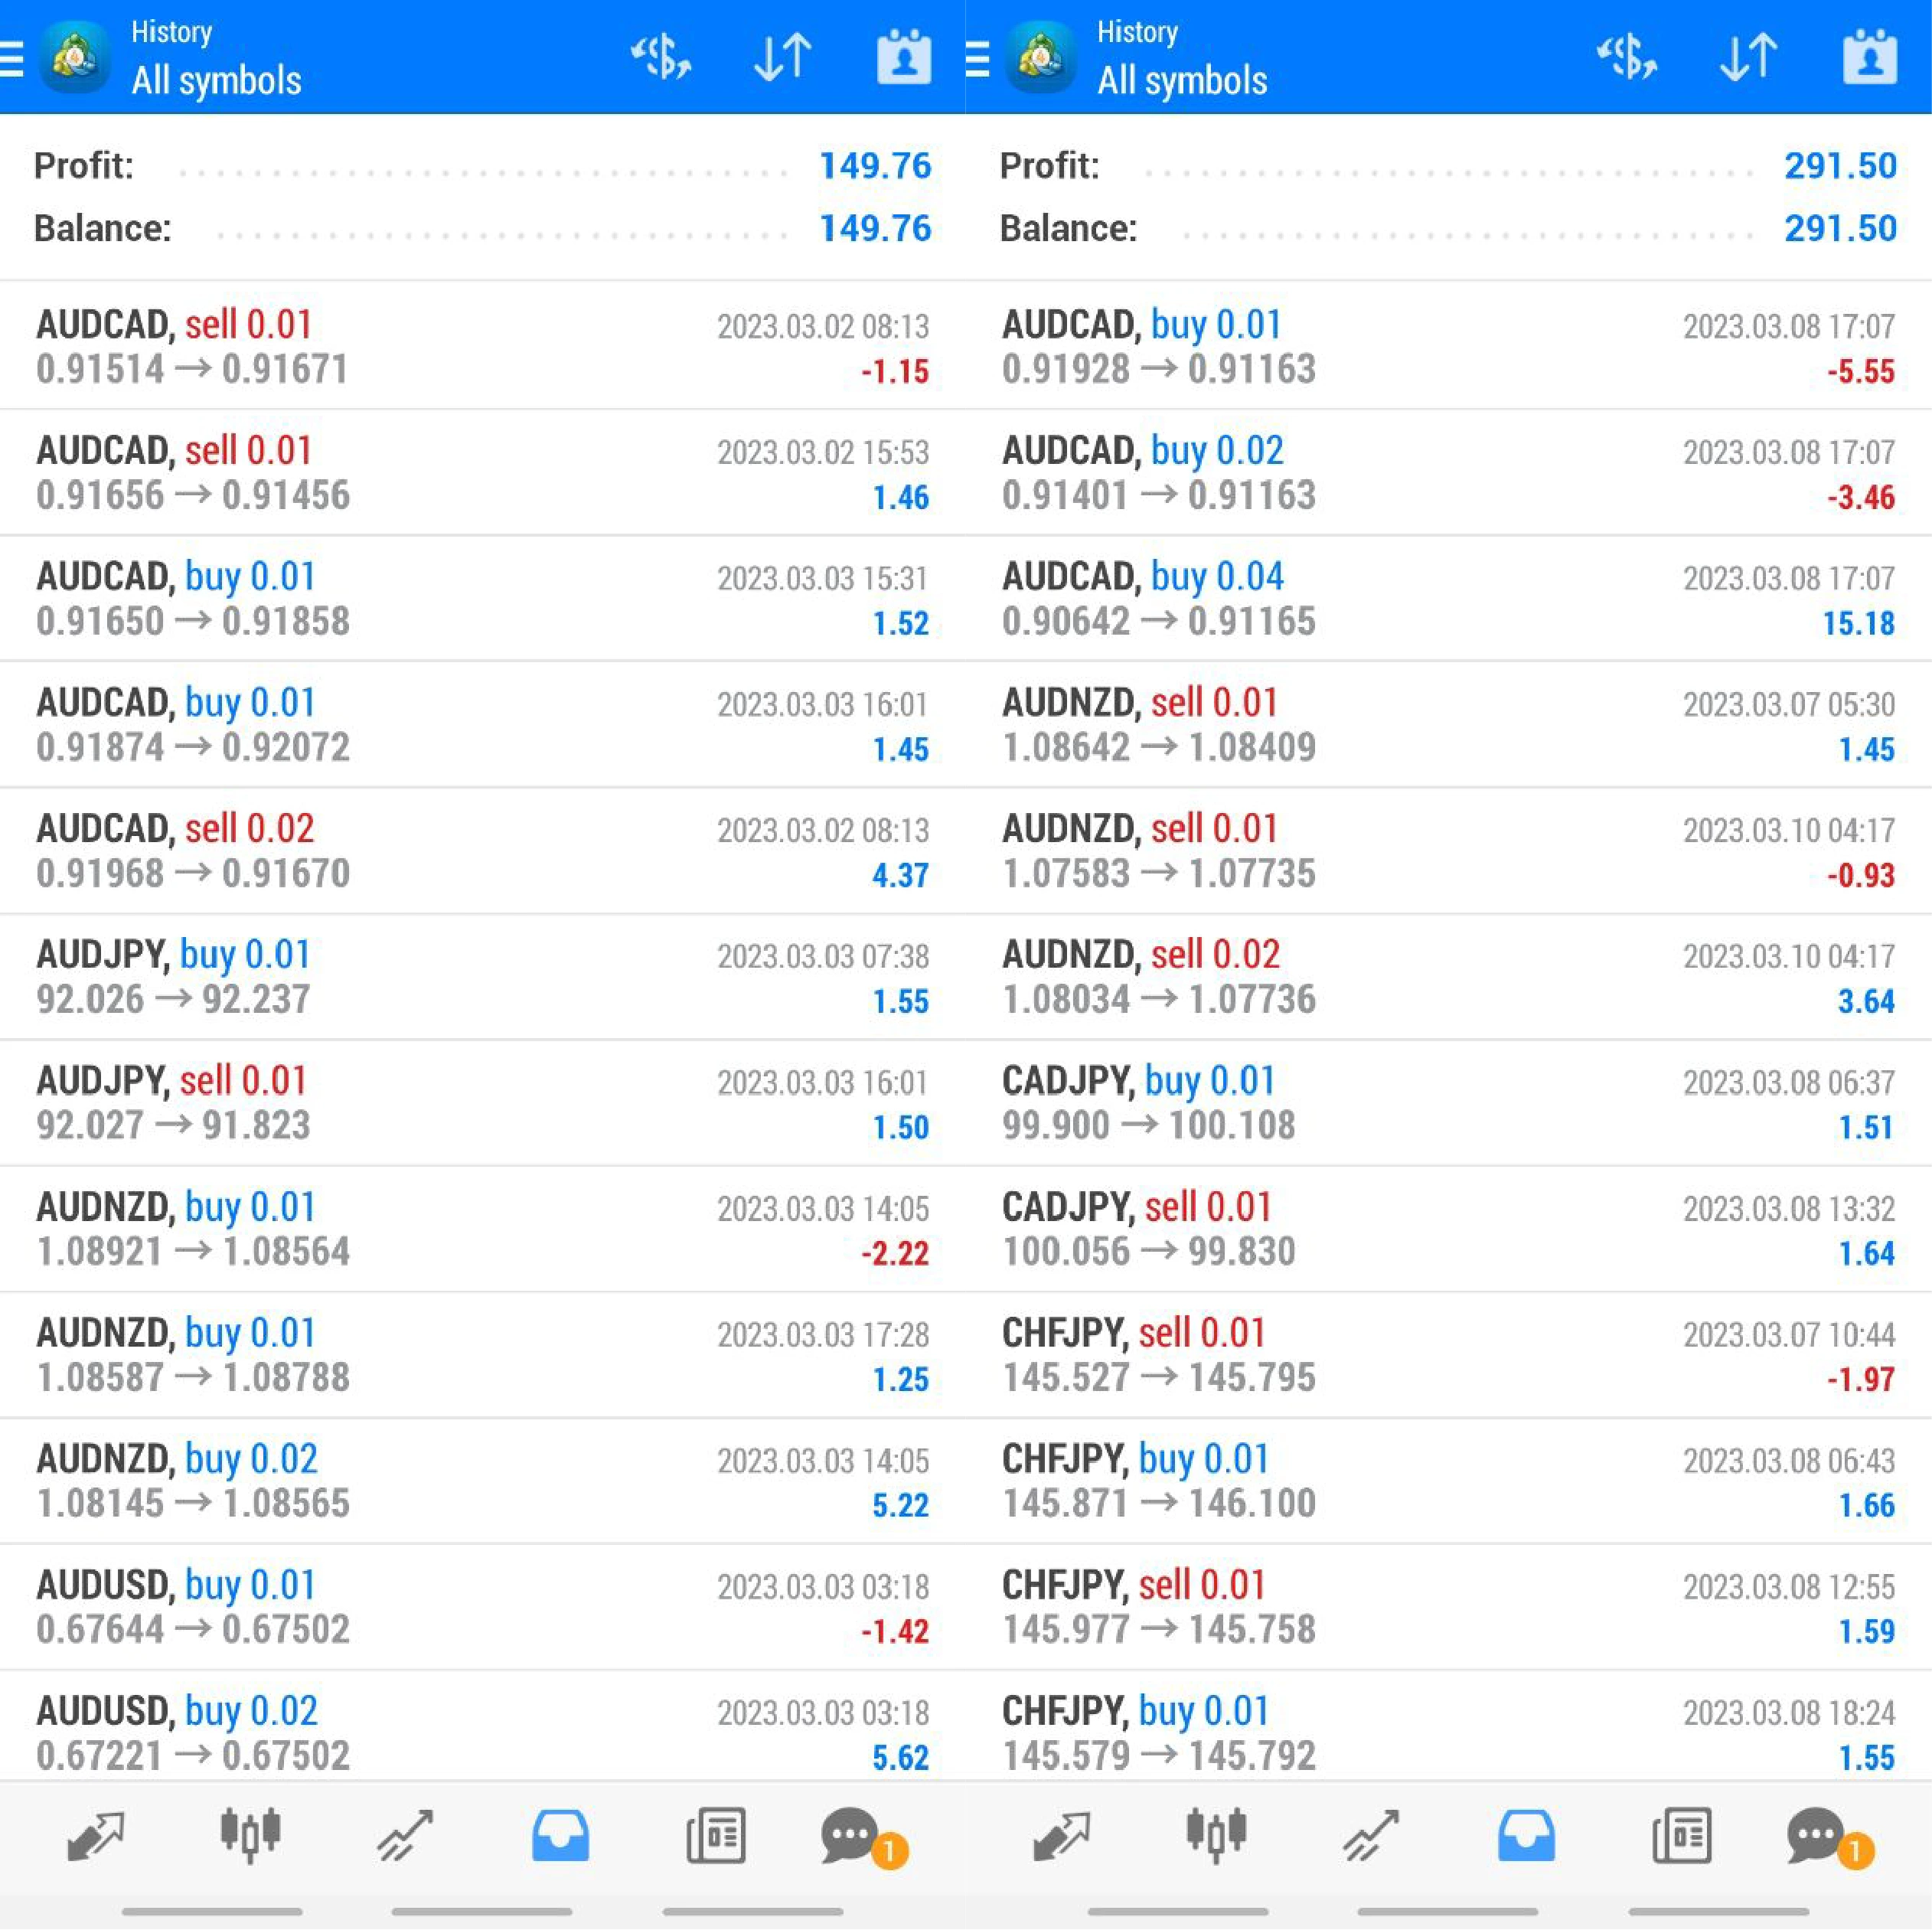Open Trade tab in left screen bottom bar

click(405, 1836)
